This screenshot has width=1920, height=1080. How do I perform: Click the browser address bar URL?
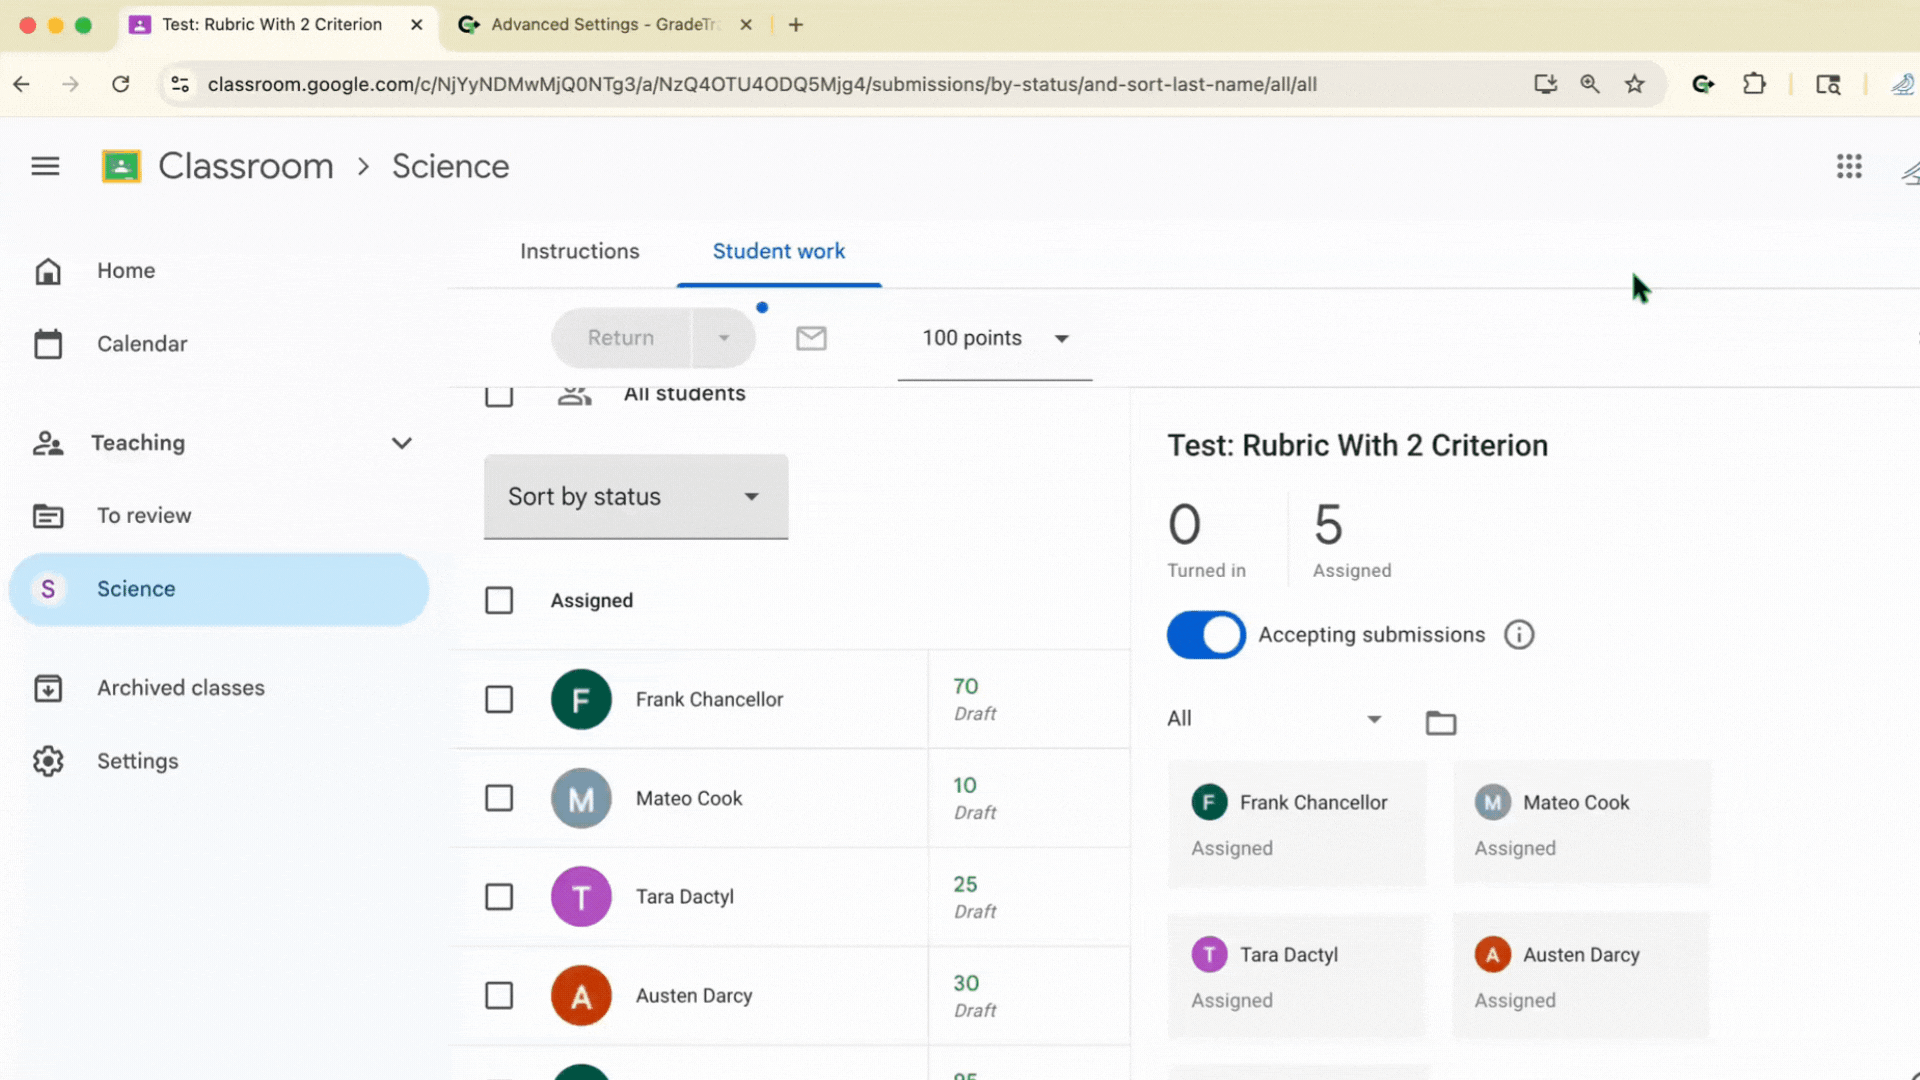coord(762,84)
